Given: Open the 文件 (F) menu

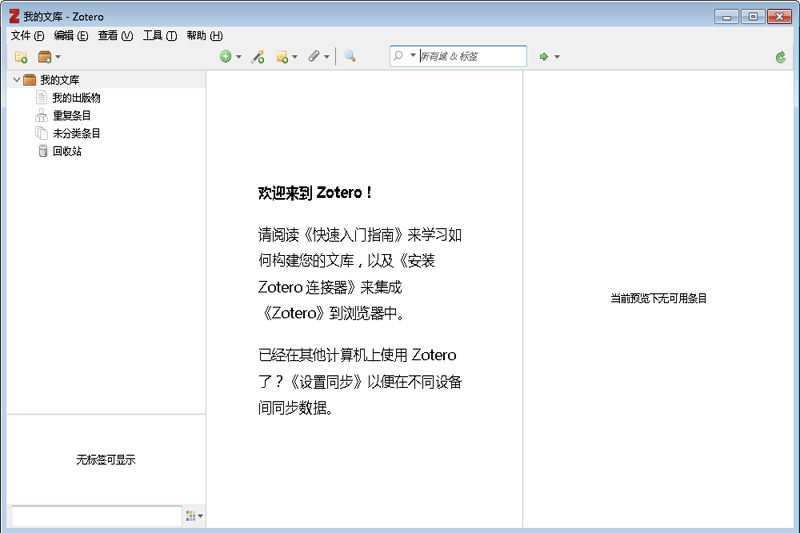Looking at the screenshot, I should coord(28,36).
